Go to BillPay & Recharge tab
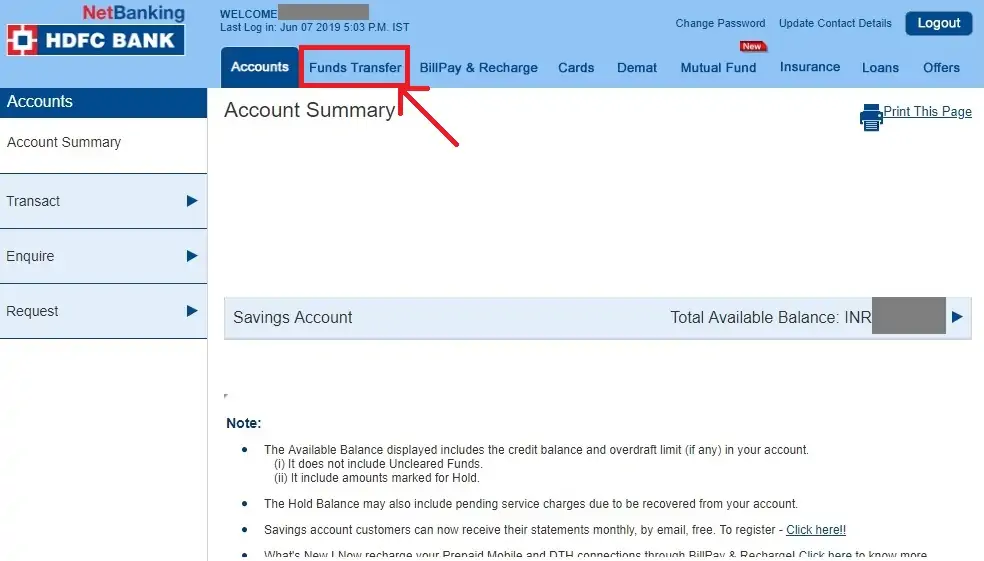Image resolution: width=984 pixels, height=561 pixels. click(479, 68)
